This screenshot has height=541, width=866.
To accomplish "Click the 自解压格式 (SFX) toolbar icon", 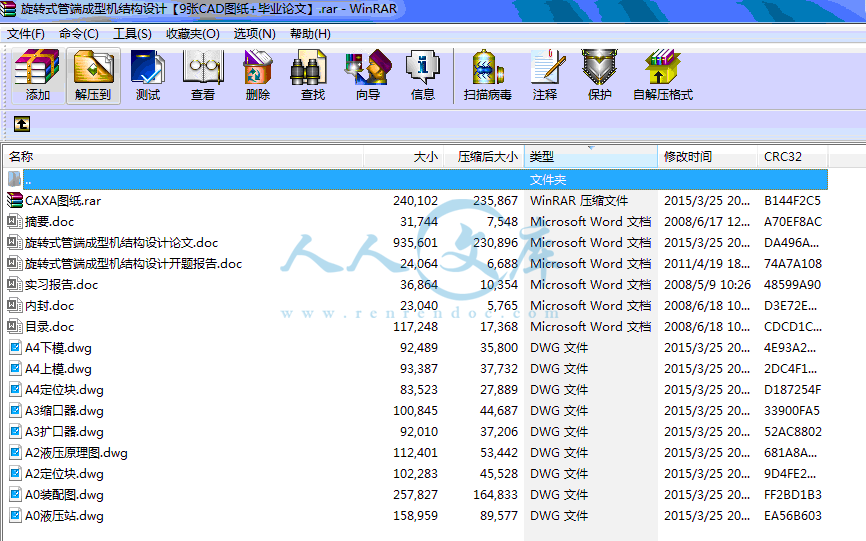I will 662,67.
